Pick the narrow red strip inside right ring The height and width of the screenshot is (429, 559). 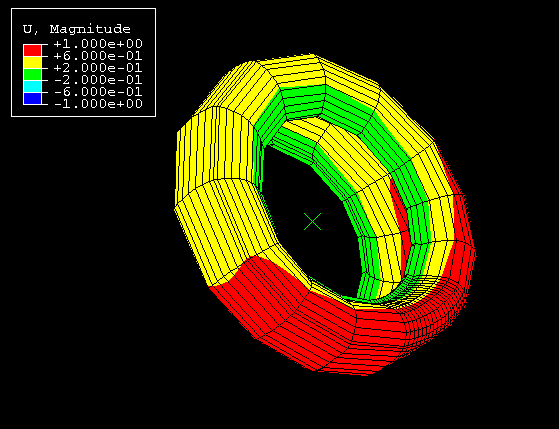(x=401, y=218)
